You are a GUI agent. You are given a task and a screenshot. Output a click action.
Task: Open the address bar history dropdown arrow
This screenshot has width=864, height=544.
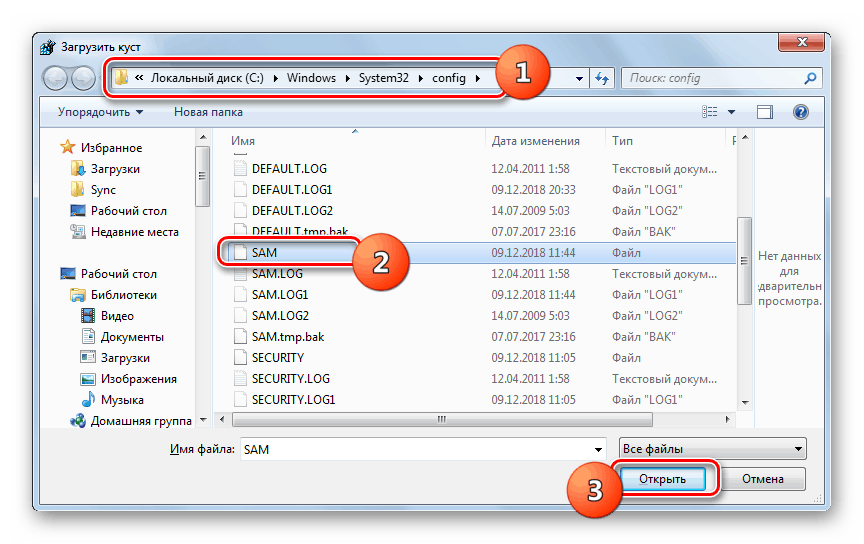coord(579,78)
